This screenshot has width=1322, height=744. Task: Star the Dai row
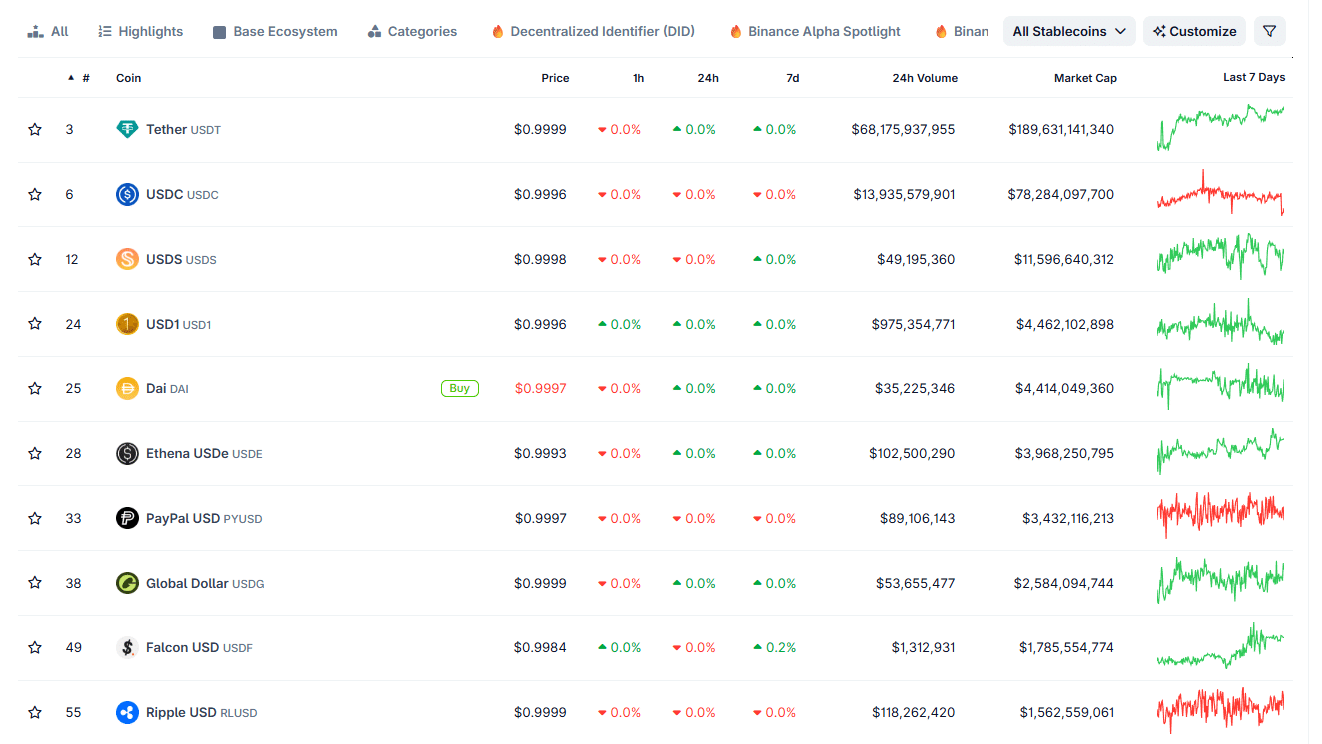35,389
